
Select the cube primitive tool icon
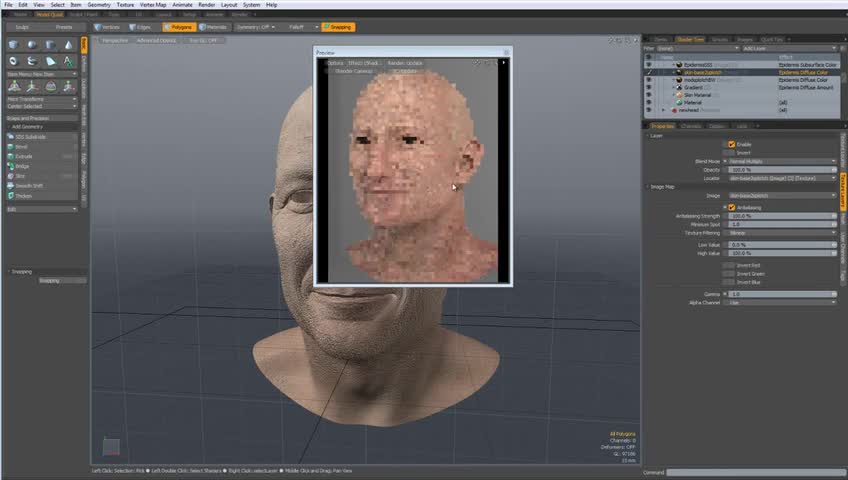(x=13, y=45)
